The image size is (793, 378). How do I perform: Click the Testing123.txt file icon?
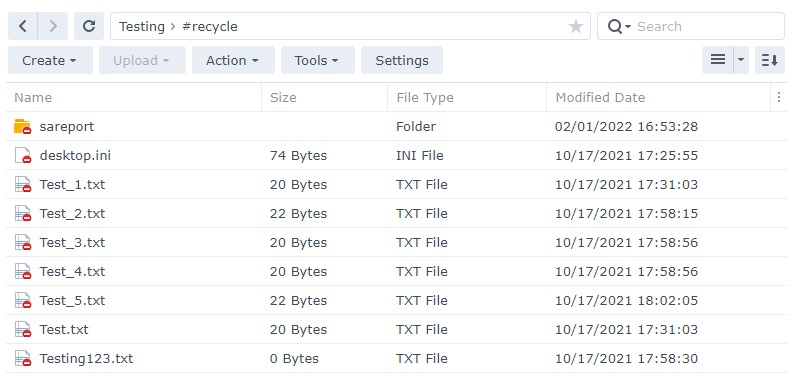click(23, 358)
